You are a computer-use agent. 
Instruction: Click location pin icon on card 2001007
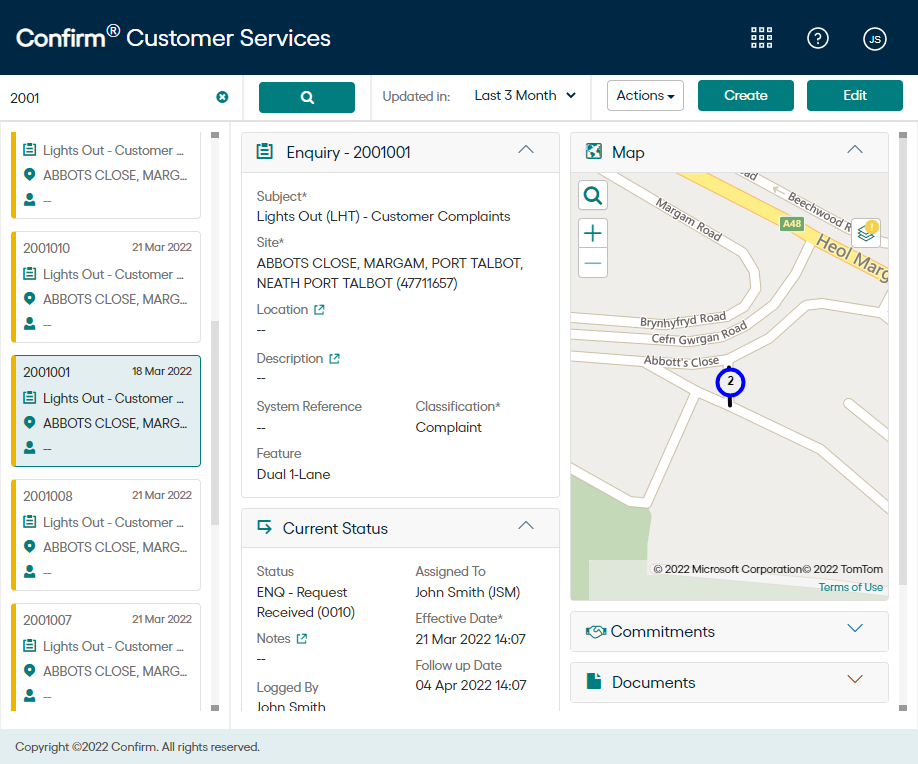point(29,670)
